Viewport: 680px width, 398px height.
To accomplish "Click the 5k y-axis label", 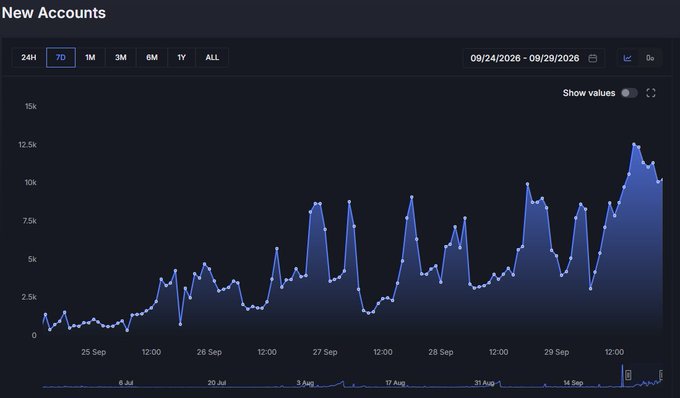I will pos(32,259).
